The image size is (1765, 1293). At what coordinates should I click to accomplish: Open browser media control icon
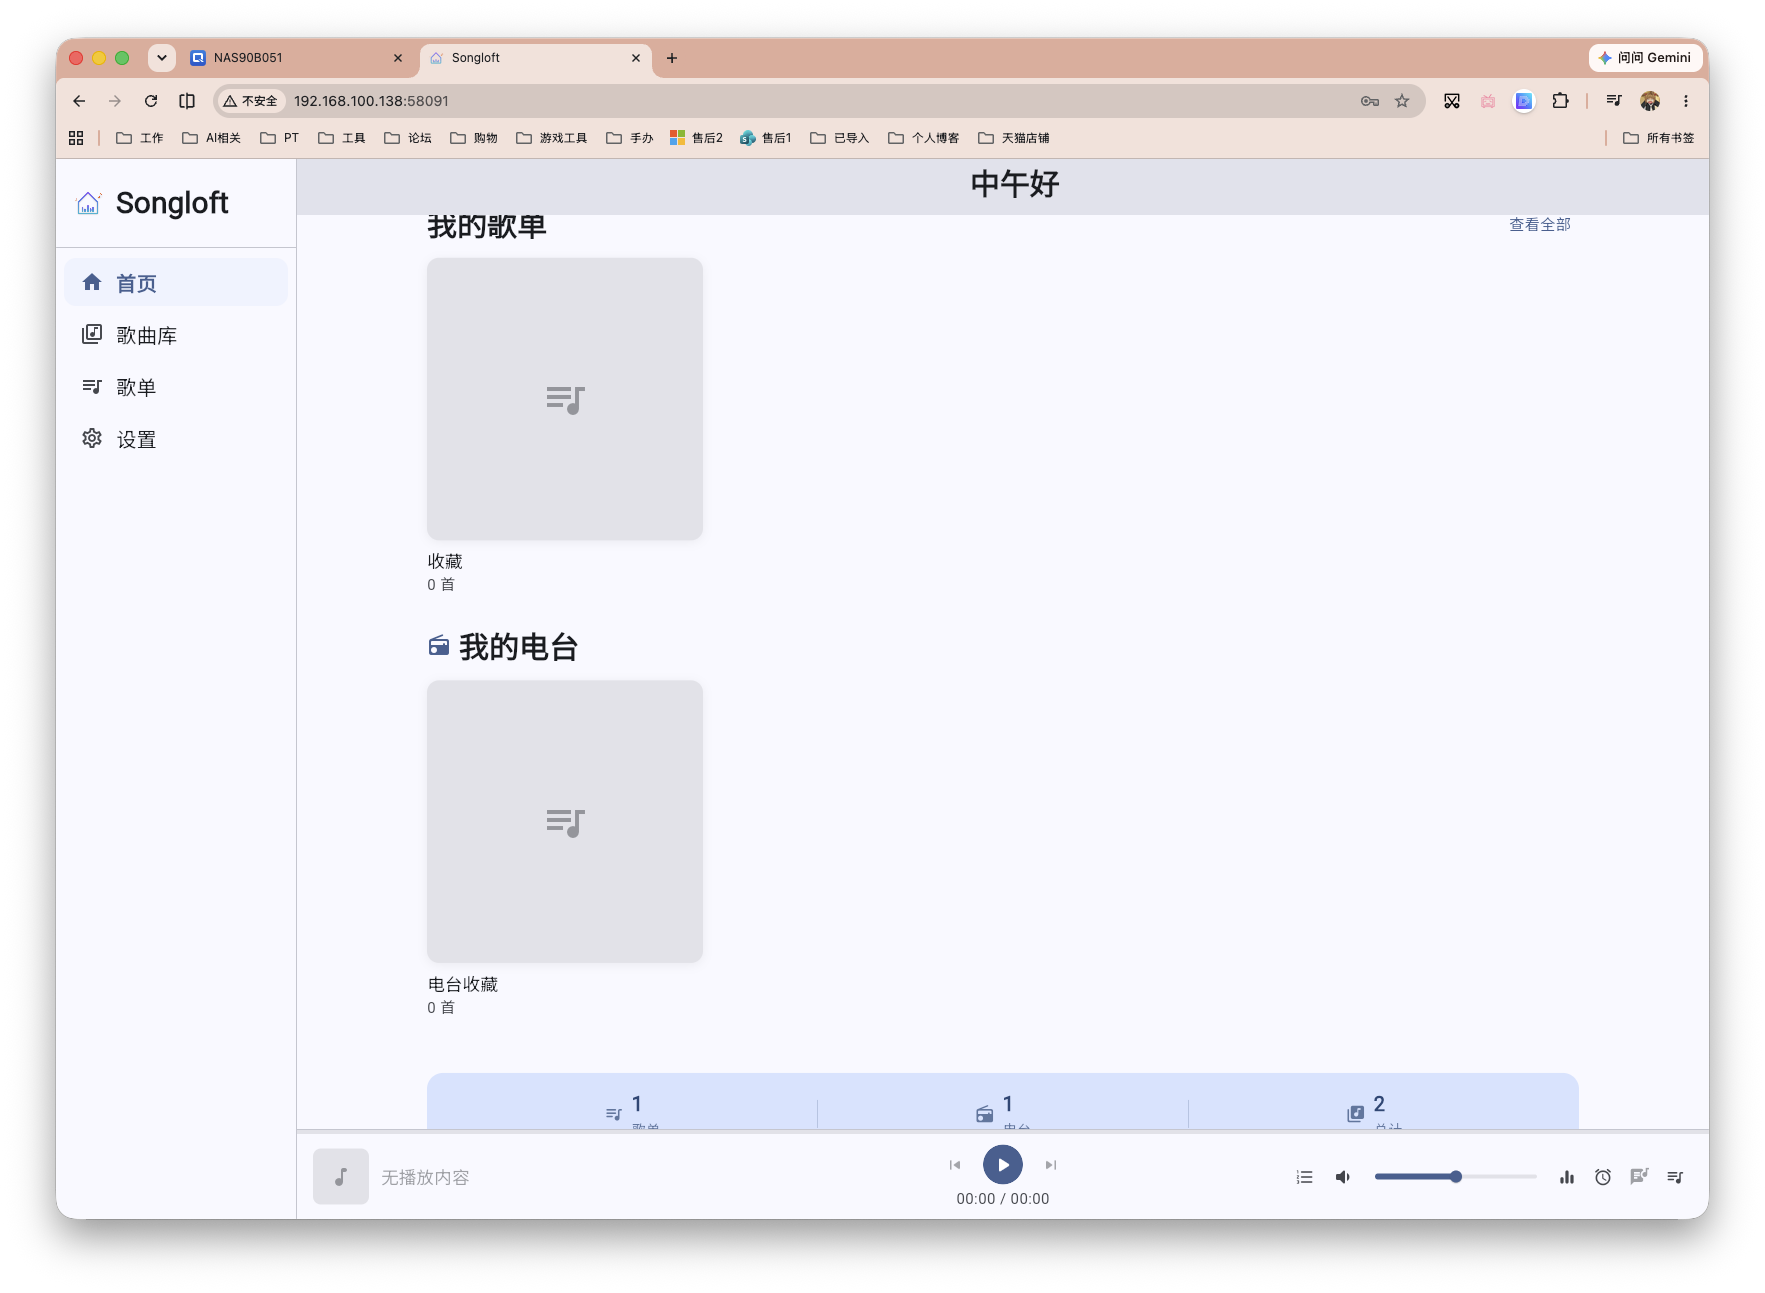(x=1614, y=101)
